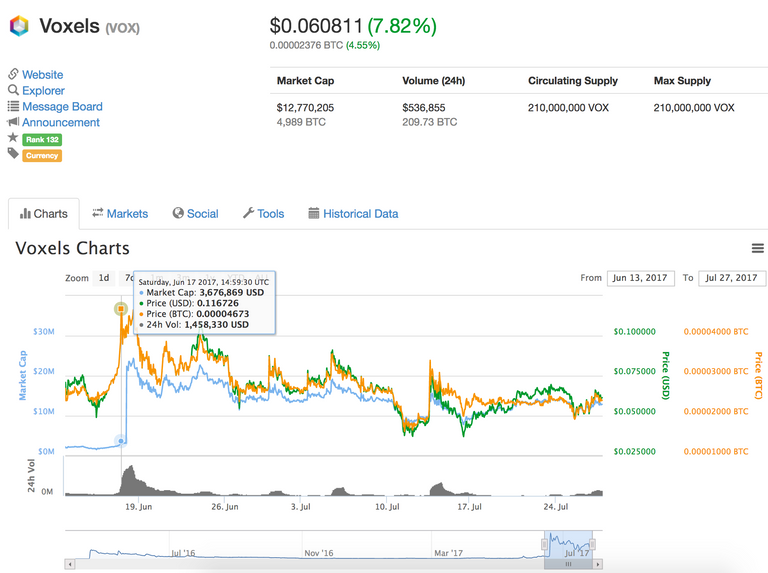Image resolution: width=768 pixels, height=573 pixels.
Task: Click the orange highlighted point on BTC price line
Action: 121,309
